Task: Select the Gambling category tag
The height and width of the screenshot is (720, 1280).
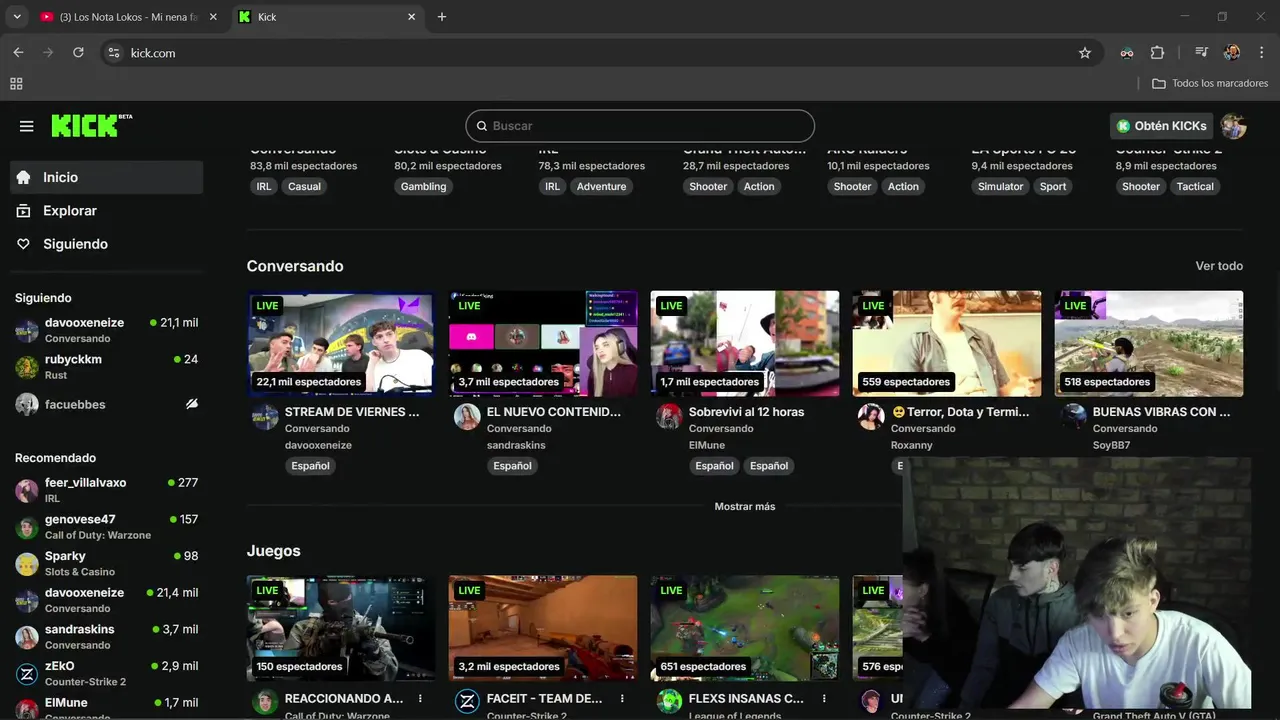Action: pyautogui.click(x=423, y=187)
